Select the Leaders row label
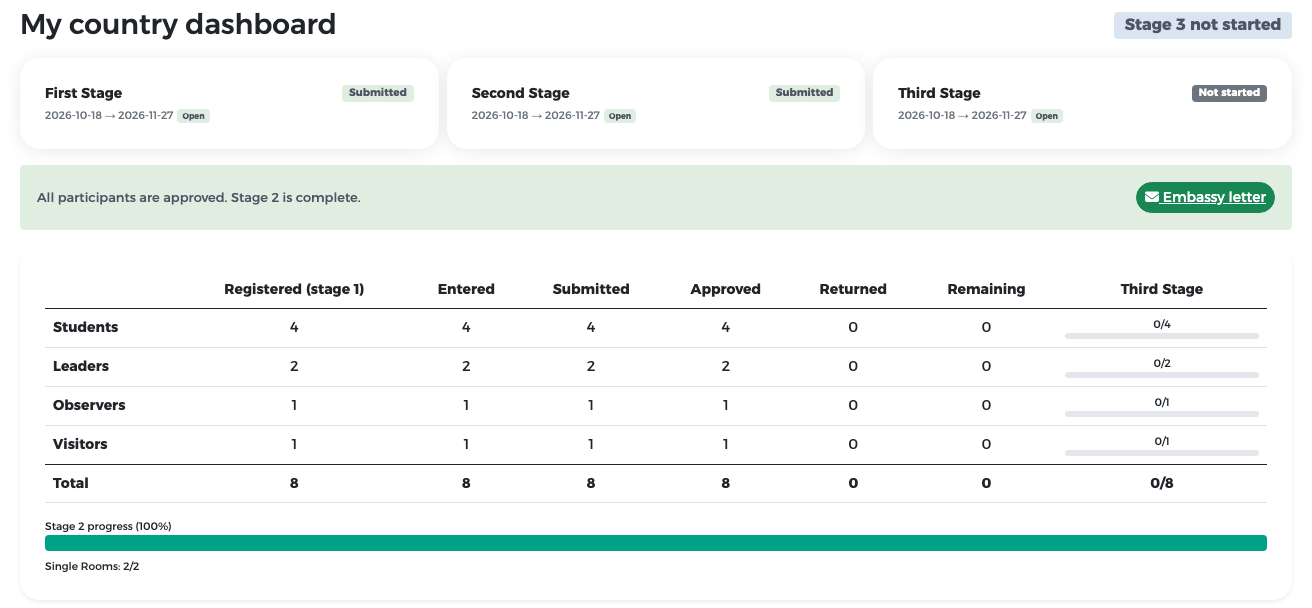The height and width of the screenshot is (608, 1312). coord(81,366)
